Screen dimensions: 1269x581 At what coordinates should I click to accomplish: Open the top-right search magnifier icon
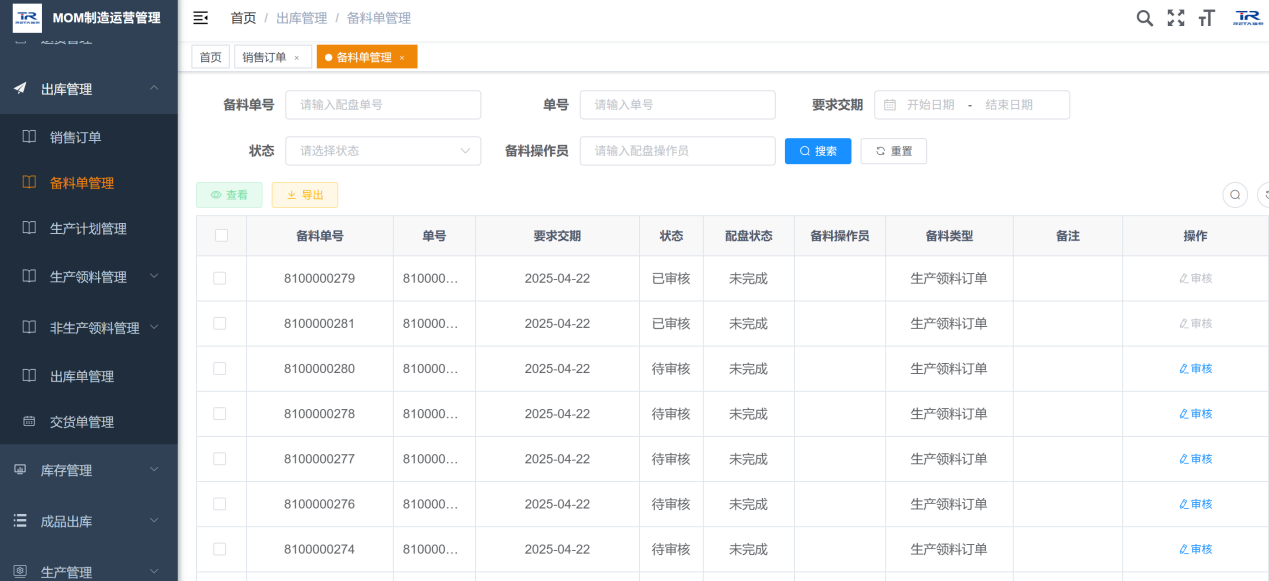[x=1145, y=18]
